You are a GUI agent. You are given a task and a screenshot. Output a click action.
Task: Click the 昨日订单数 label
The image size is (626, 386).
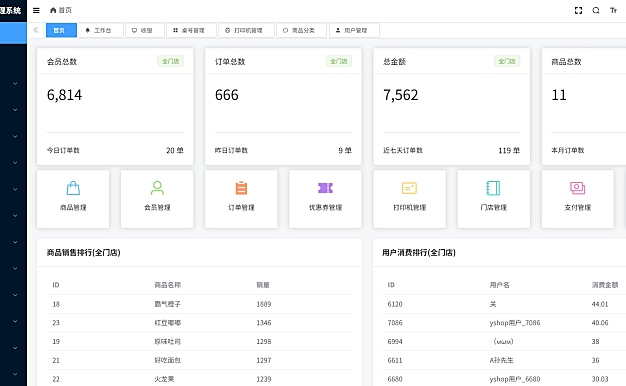231,150
